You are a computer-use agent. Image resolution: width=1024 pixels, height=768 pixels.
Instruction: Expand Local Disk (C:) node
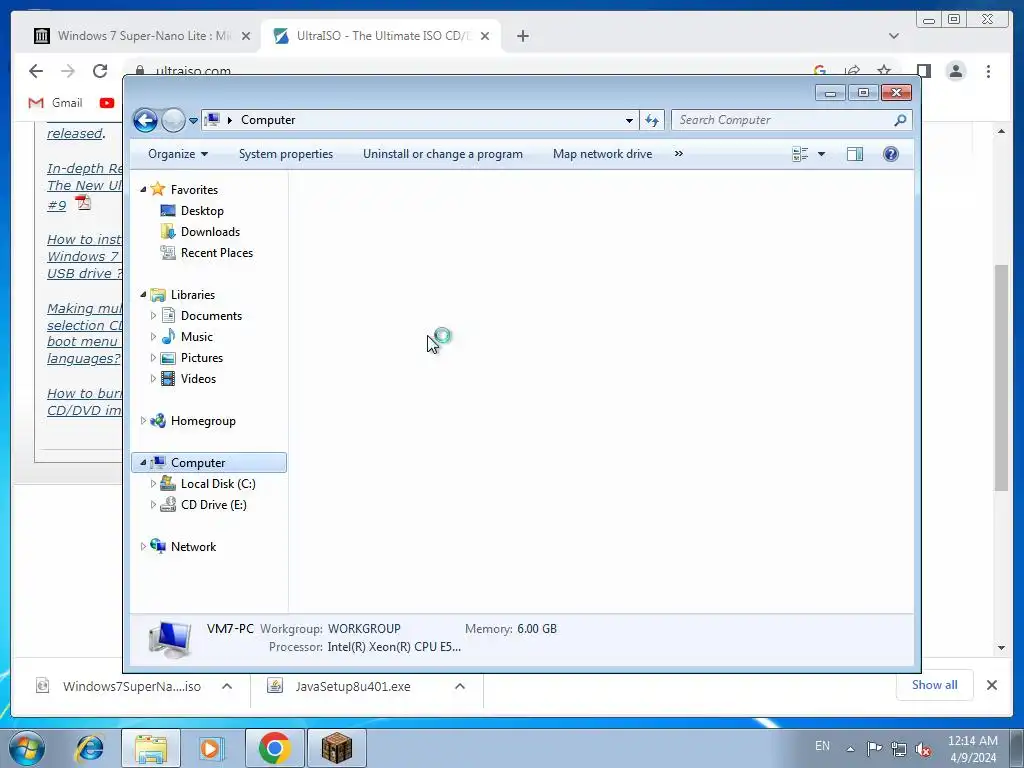click(153, 484)
